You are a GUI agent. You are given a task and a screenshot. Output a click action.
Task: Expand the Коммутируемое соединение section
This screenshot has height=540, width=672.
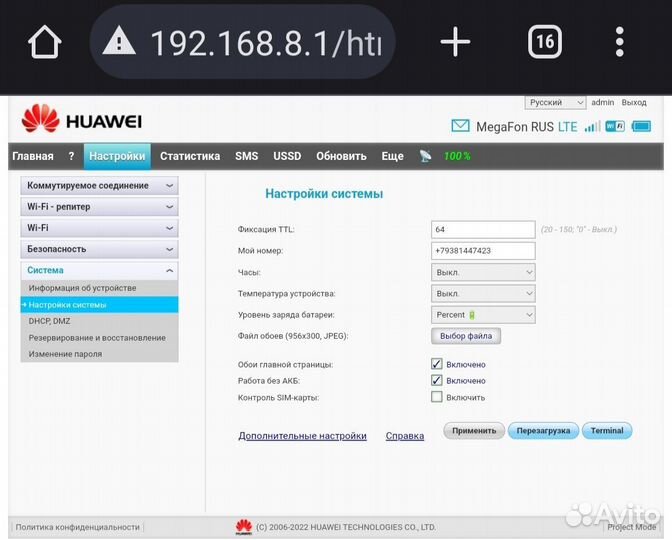(x=99, y=186)
